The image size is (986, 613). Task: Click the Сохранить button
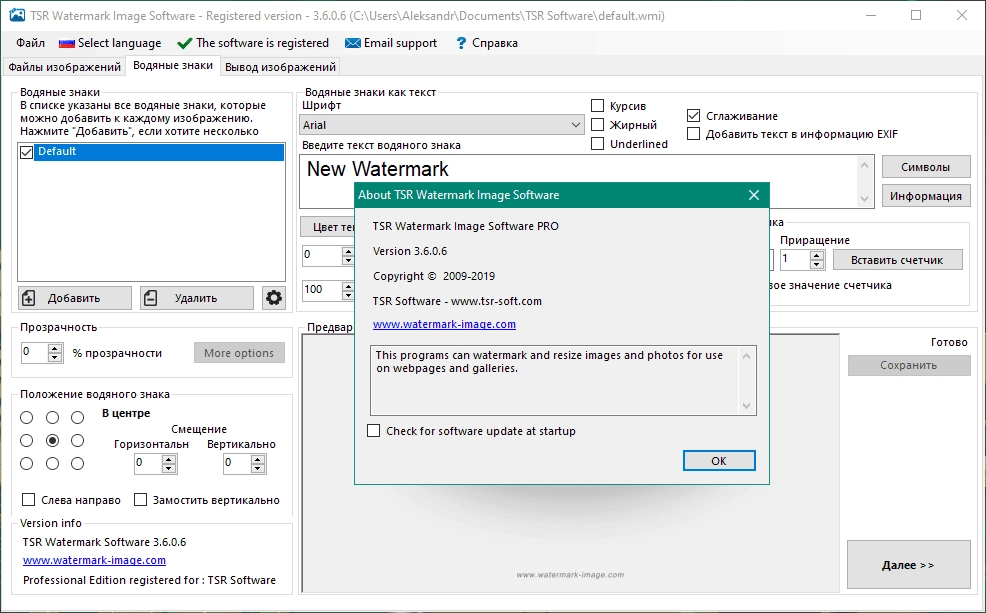coord(909,365)
